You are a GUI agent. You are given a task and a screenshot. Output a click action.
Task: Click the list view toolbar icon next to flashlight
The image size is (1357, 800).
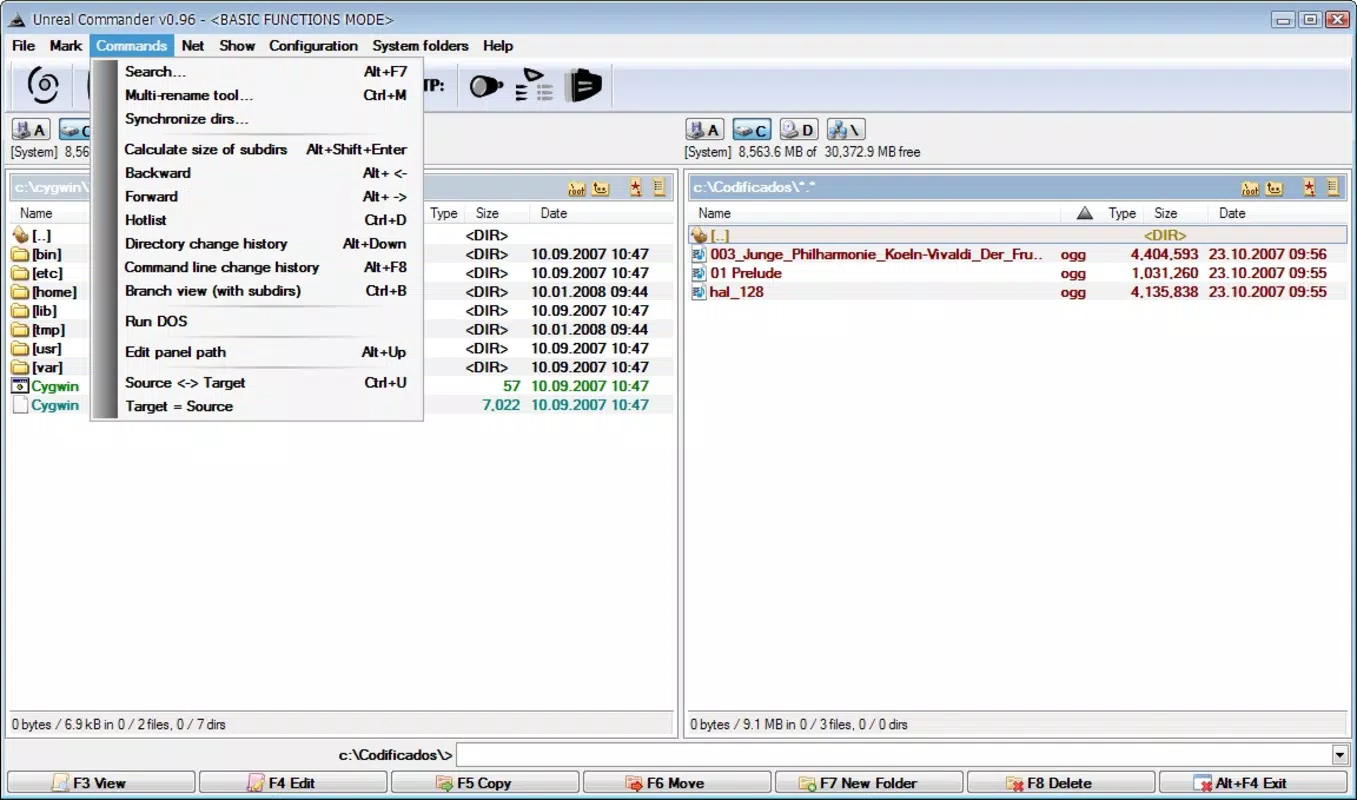pyautogui.click(x=534, y=86)
